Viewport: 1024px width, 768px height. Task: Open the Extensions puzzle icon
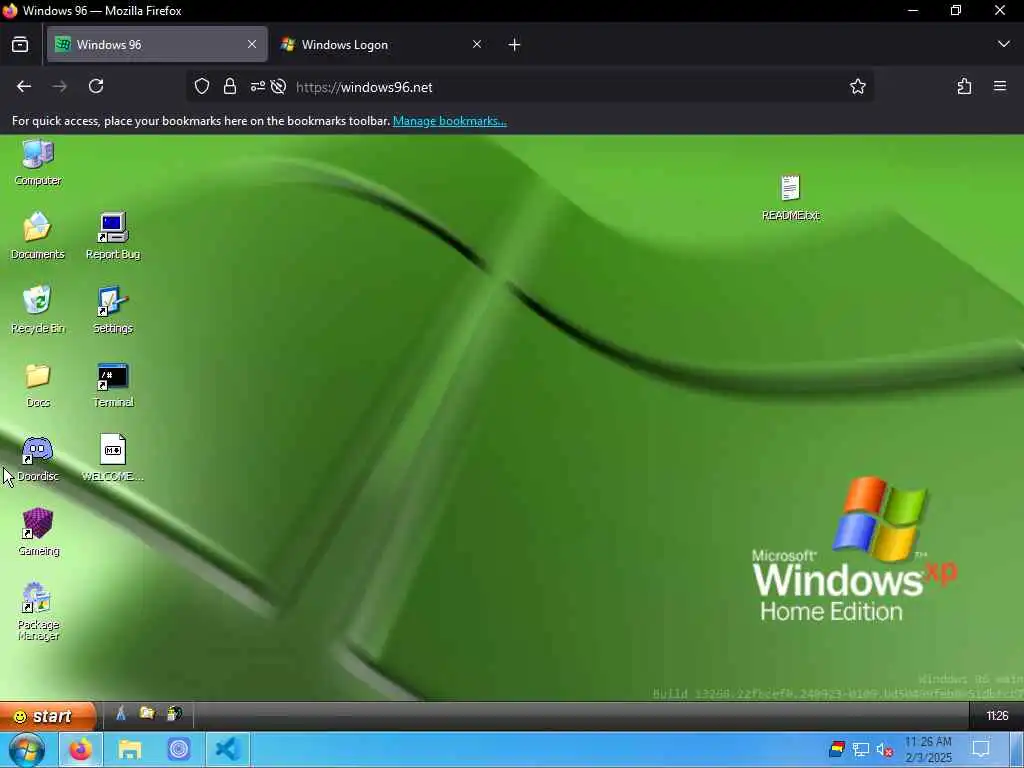coord(964,86)
